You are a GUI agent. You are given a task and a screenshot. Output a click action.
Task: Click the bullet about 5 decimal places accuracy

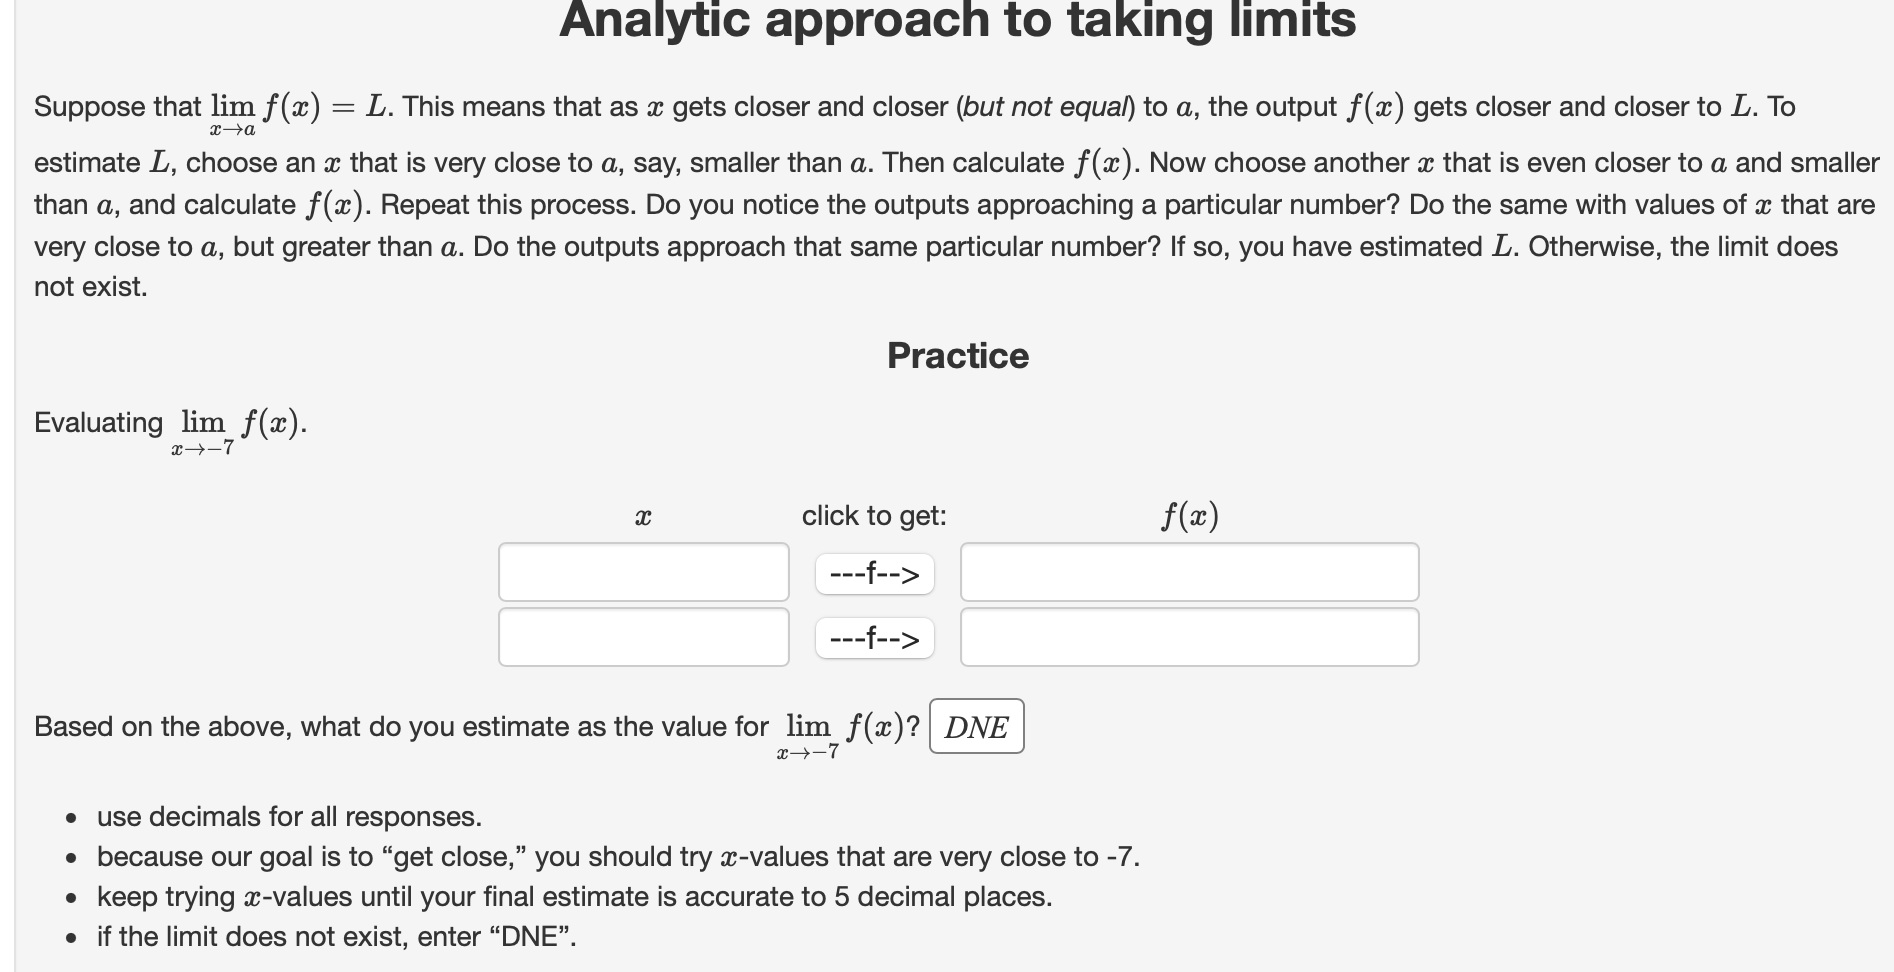coord(573,896)
